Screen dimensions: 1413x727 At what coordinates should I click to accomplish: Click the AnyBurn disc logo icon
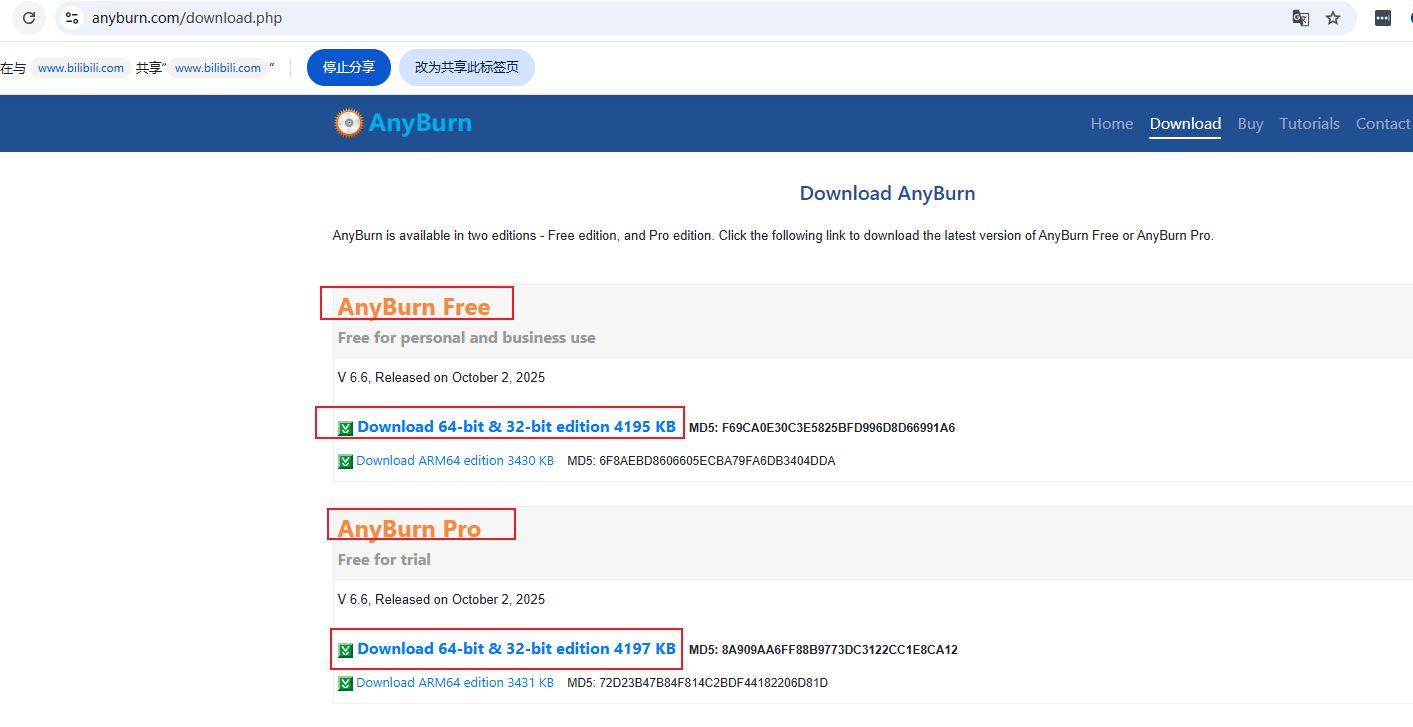tap(348, 123)
